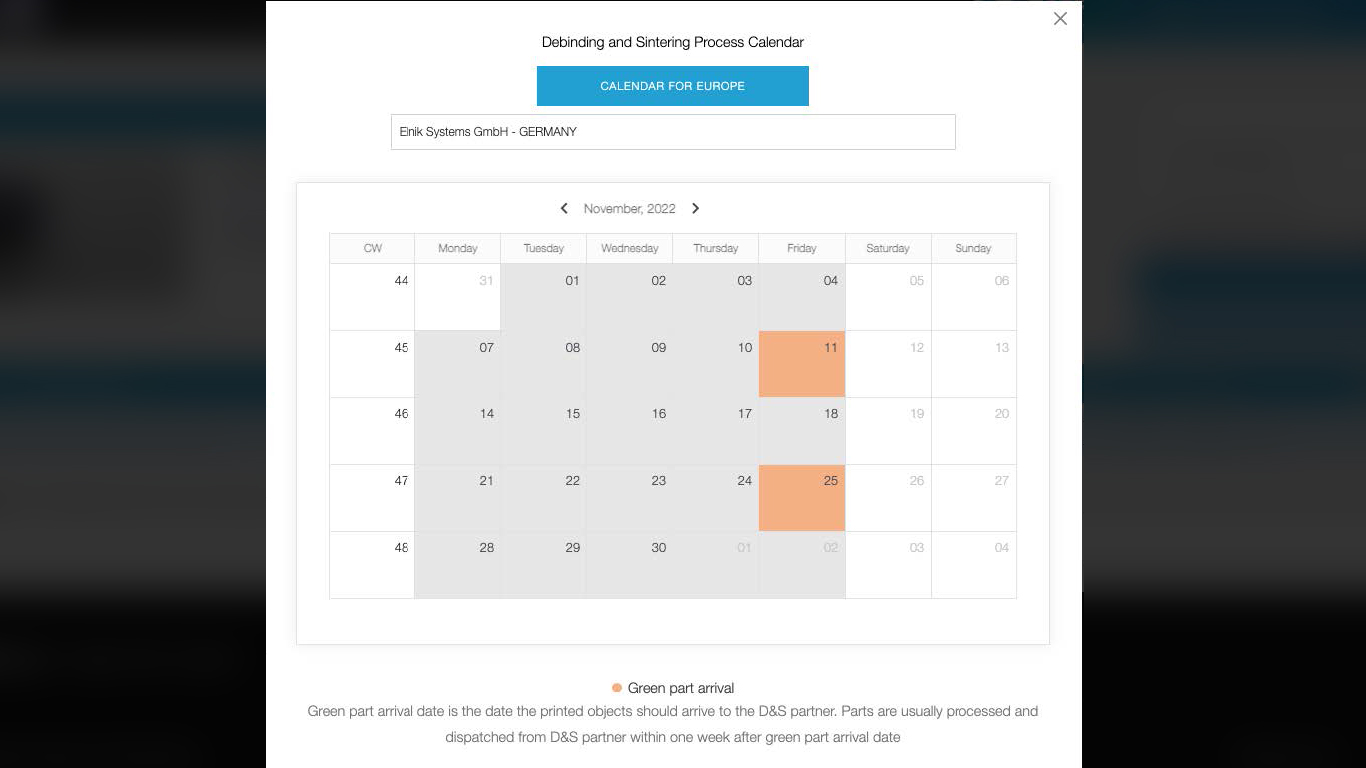Image resolution: width=1366 pixels, height=768 pixels.
Task: Click the Friday column header
Action: (x=802, y=248)
